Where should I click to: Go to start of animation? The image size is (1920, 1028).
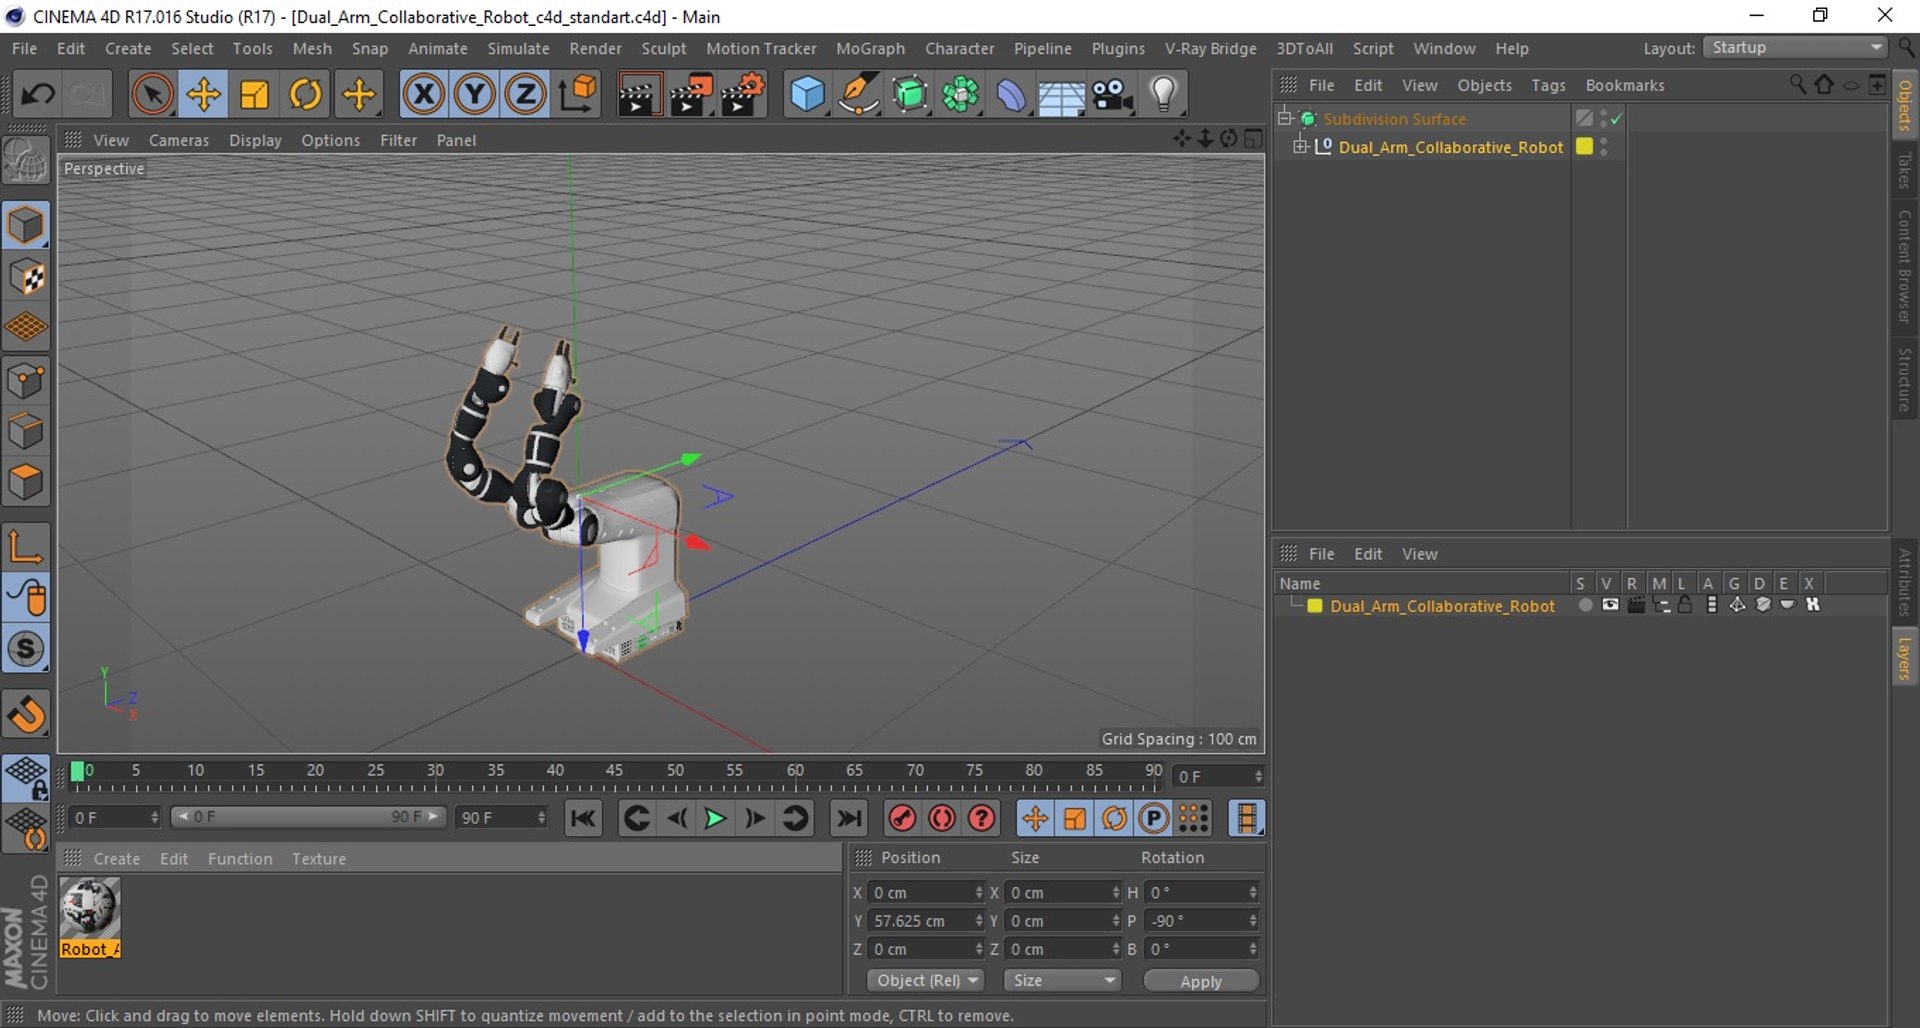[x=583, y=819]
